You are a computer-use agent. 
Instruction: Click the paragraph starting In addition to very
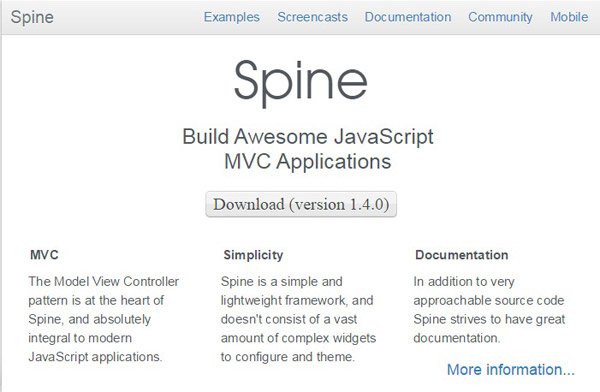click(x=489, y=310)
